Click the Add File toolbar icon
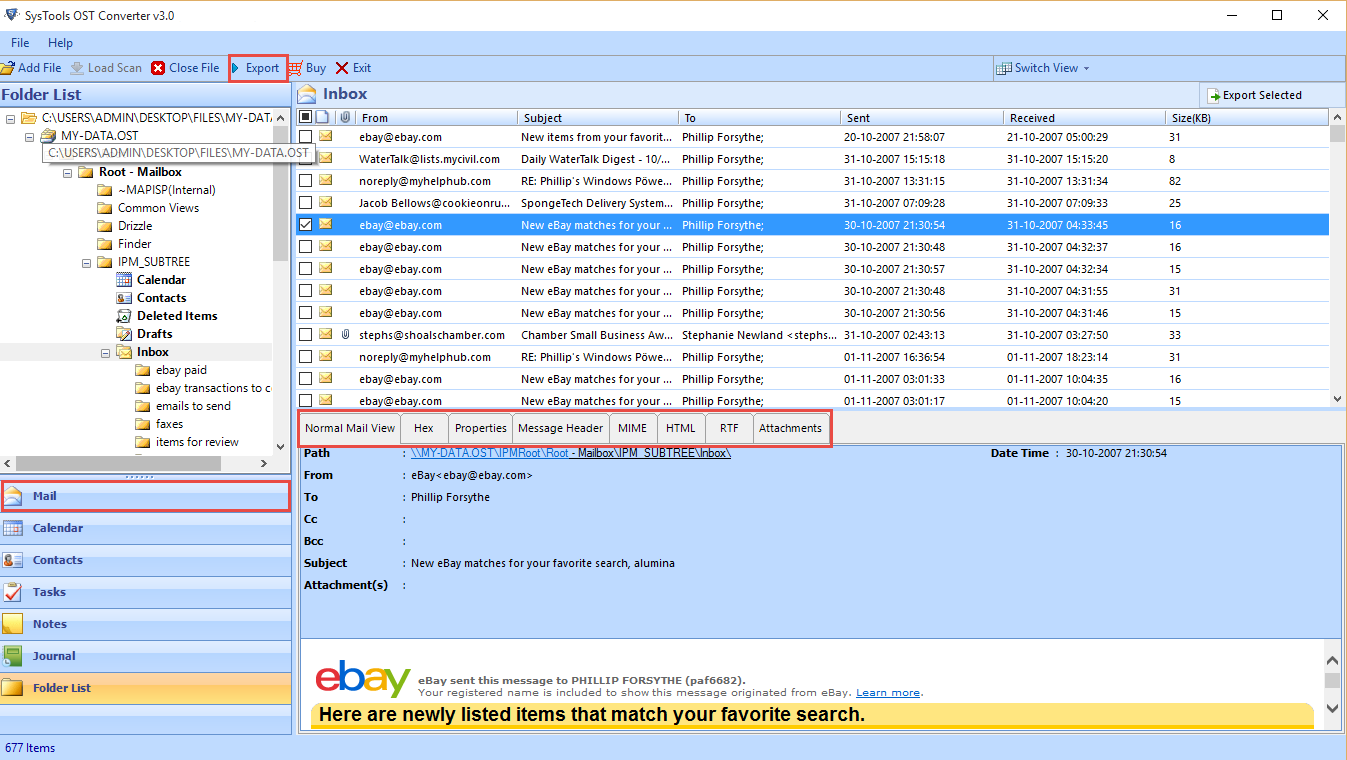 [x=8, y=68]
